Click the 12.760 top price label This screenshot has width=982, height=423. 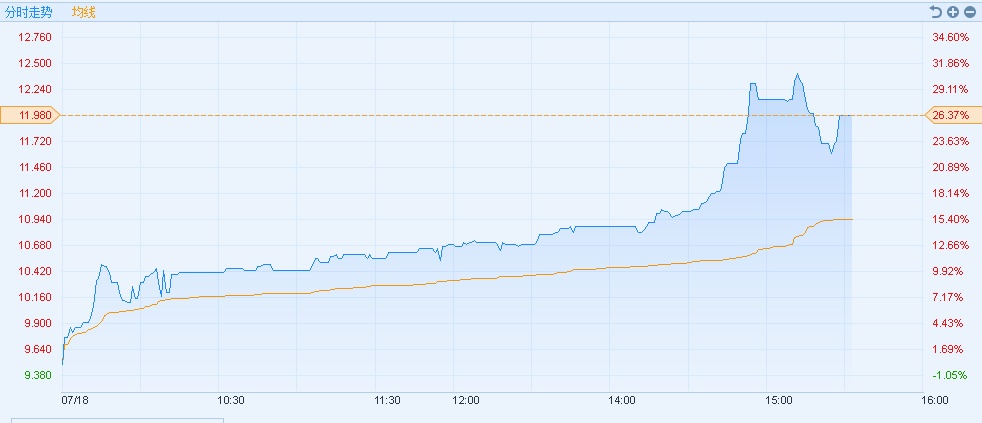point(35,37)
